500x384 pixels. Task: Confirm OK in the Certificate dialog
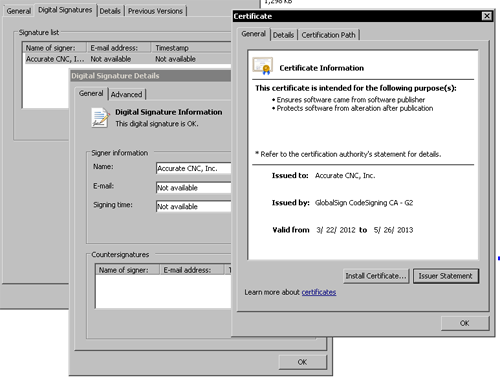click(x=465, y=323)
